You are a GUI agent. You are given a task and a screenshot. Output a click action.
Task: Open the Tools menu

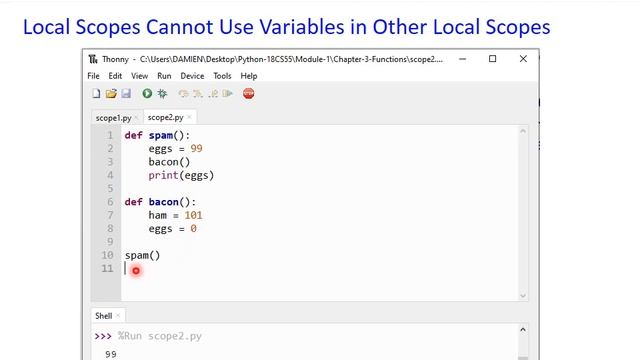tap(222, 76)
